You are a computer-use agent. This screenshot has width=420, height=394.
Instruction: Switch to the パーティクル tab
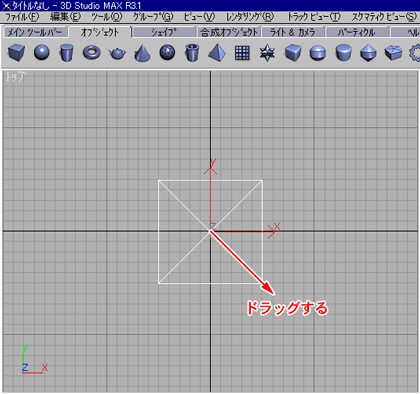(x=357, y=32)
